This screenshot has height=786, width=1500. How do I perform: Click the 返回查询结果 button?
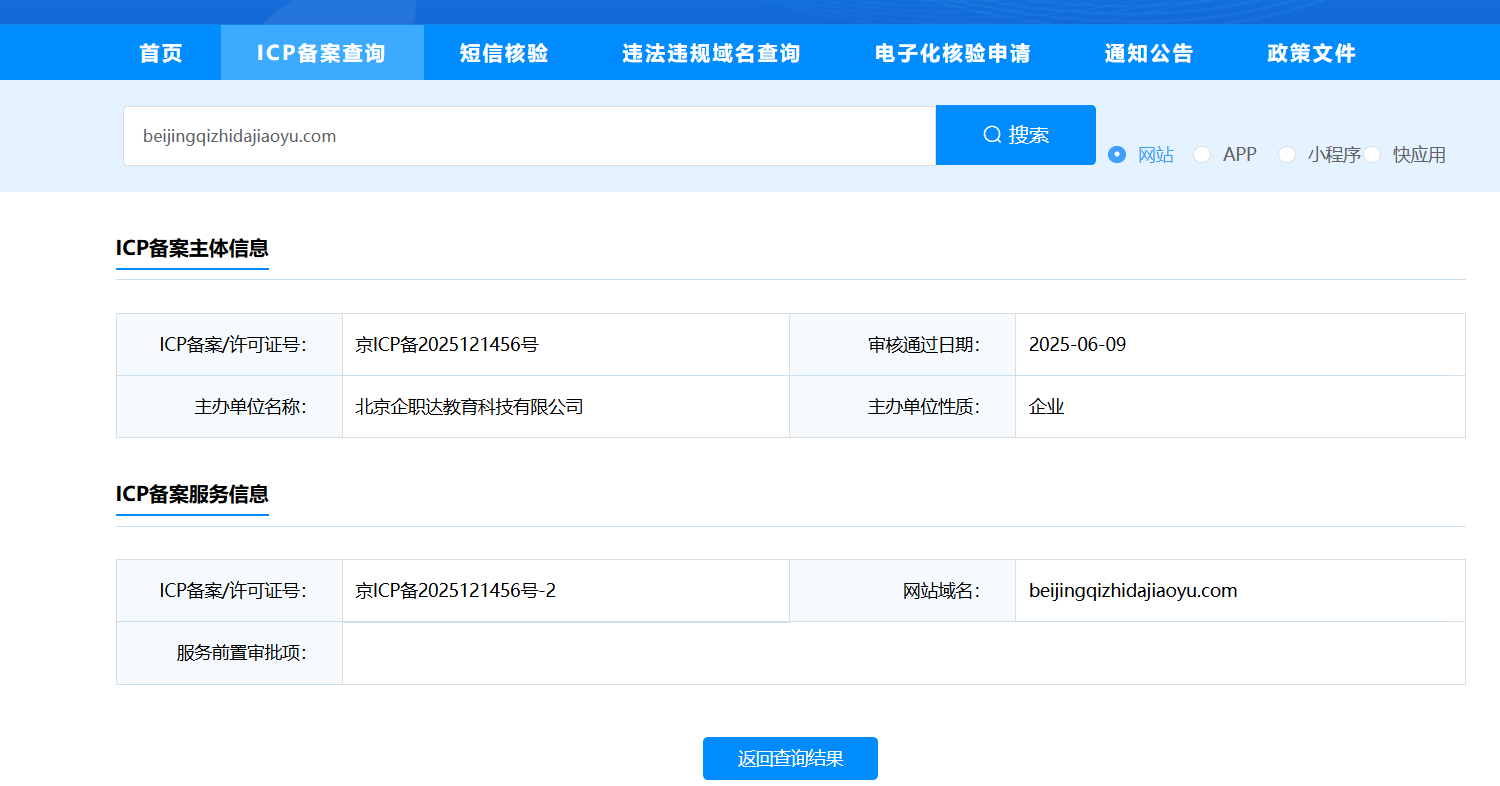click(x=790, y=758)
